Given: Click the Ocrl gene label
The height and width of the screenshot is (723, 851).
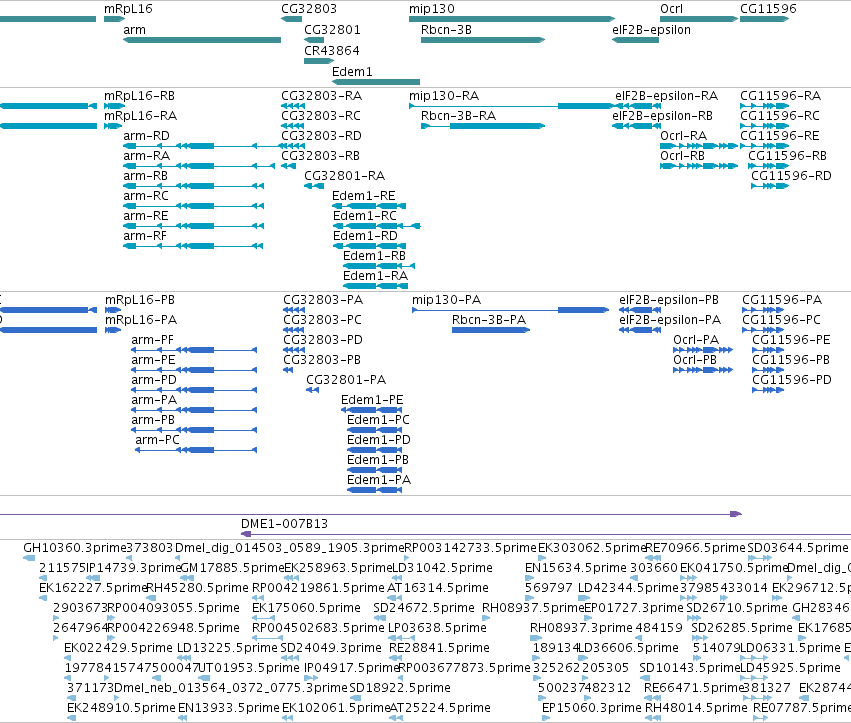Looking at the screenshot, I should tap(671, 9).
